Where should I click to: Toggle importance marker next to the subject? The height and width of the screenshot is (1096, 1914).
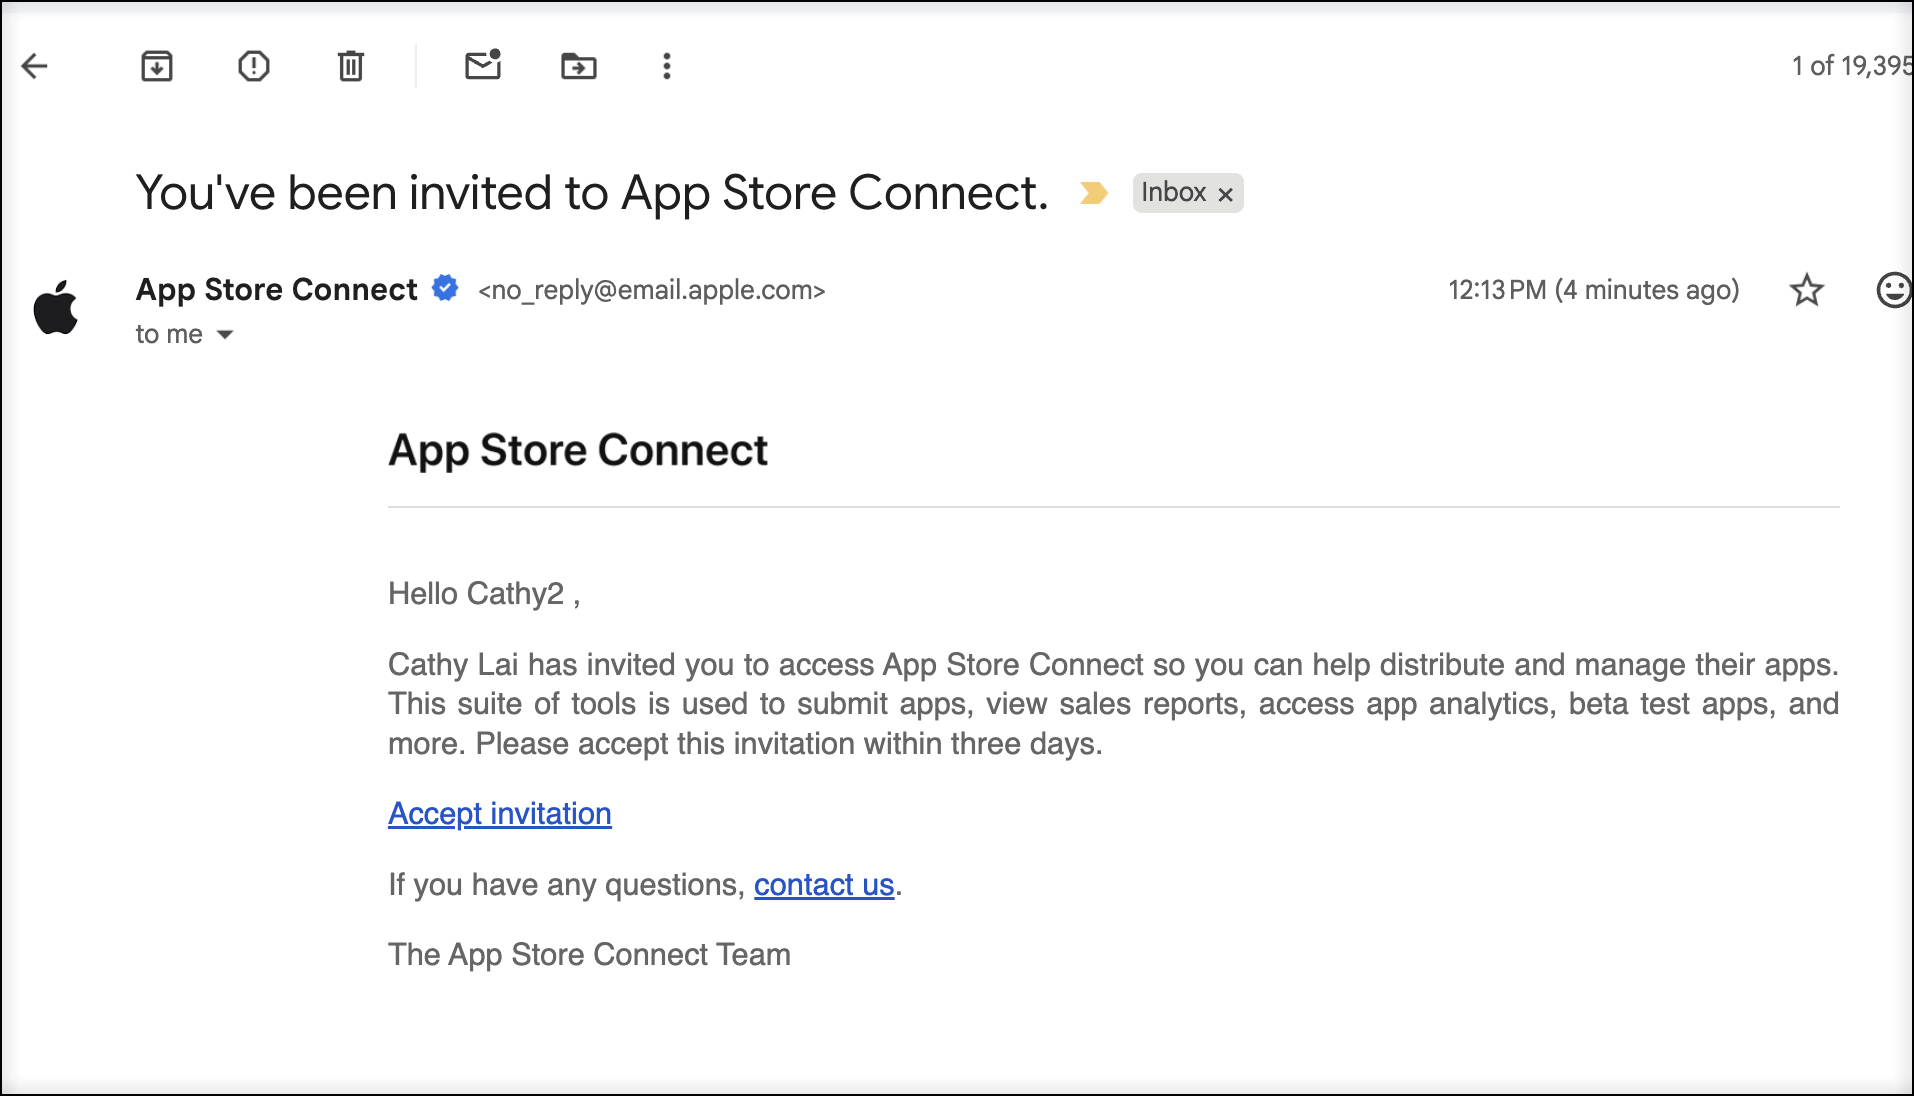[1095, 193]
